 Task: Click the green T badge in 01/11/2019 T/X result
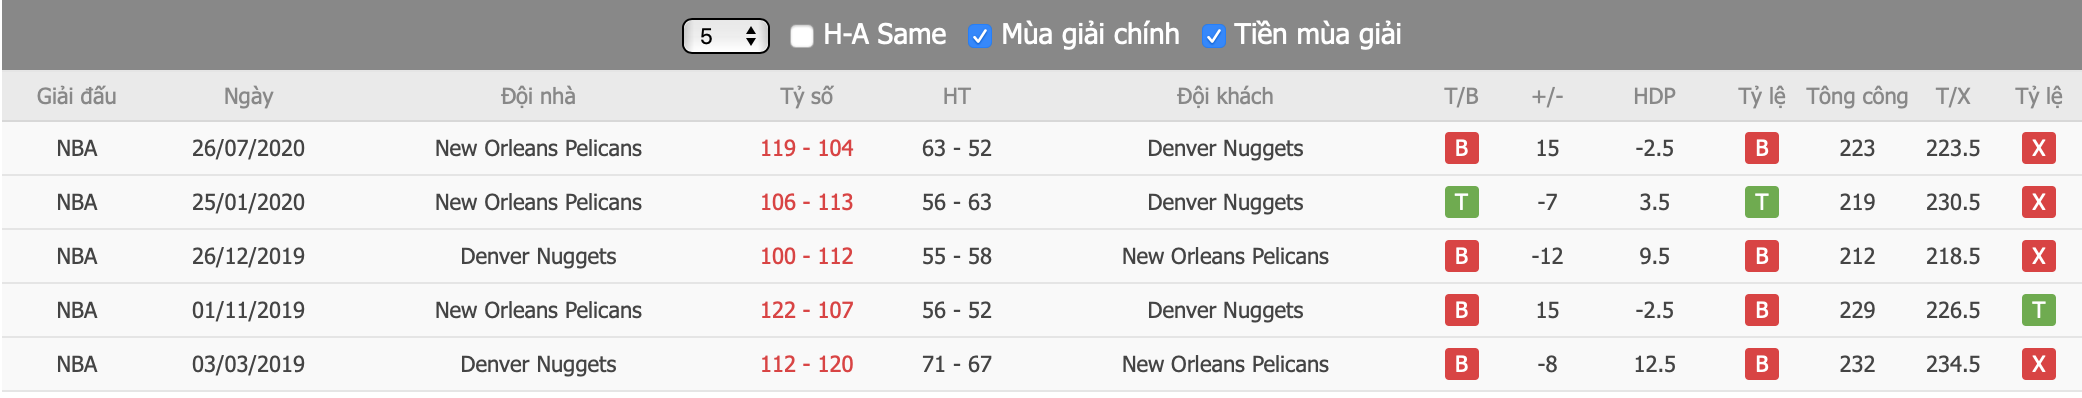pyautogui.click(x=2038, y=310)
